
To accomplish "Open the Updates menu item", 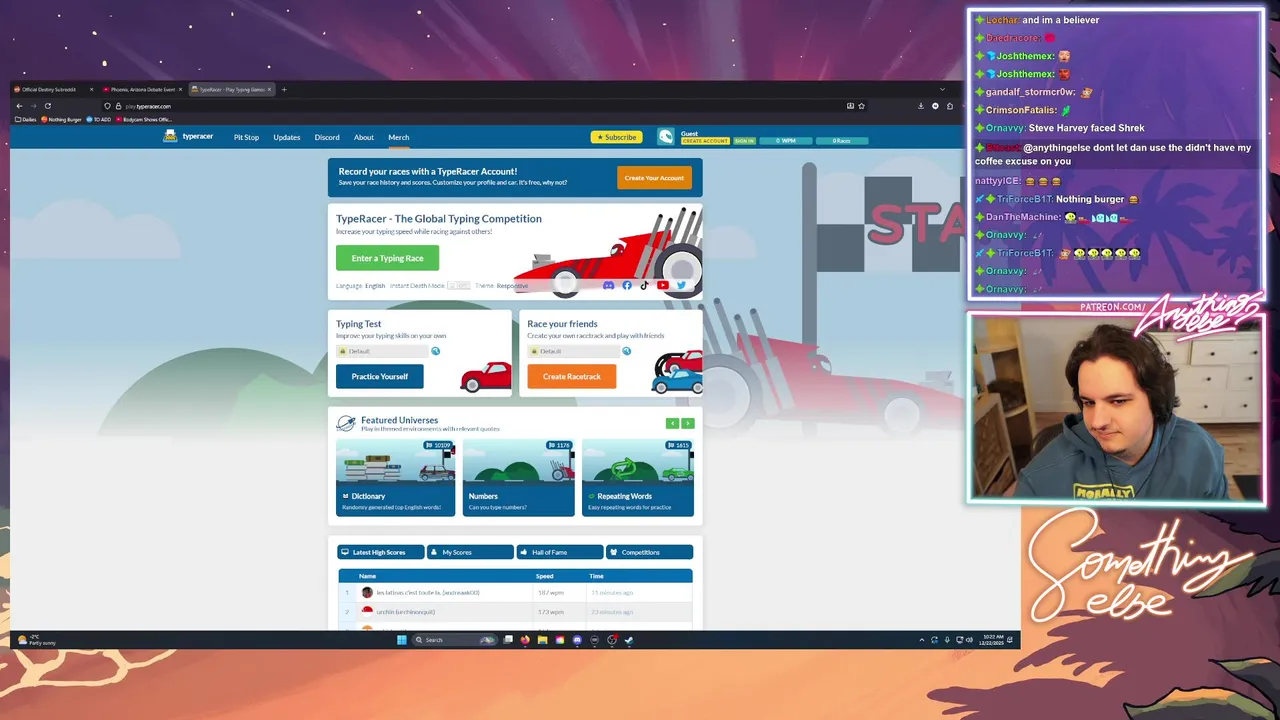I will point(287,137).
